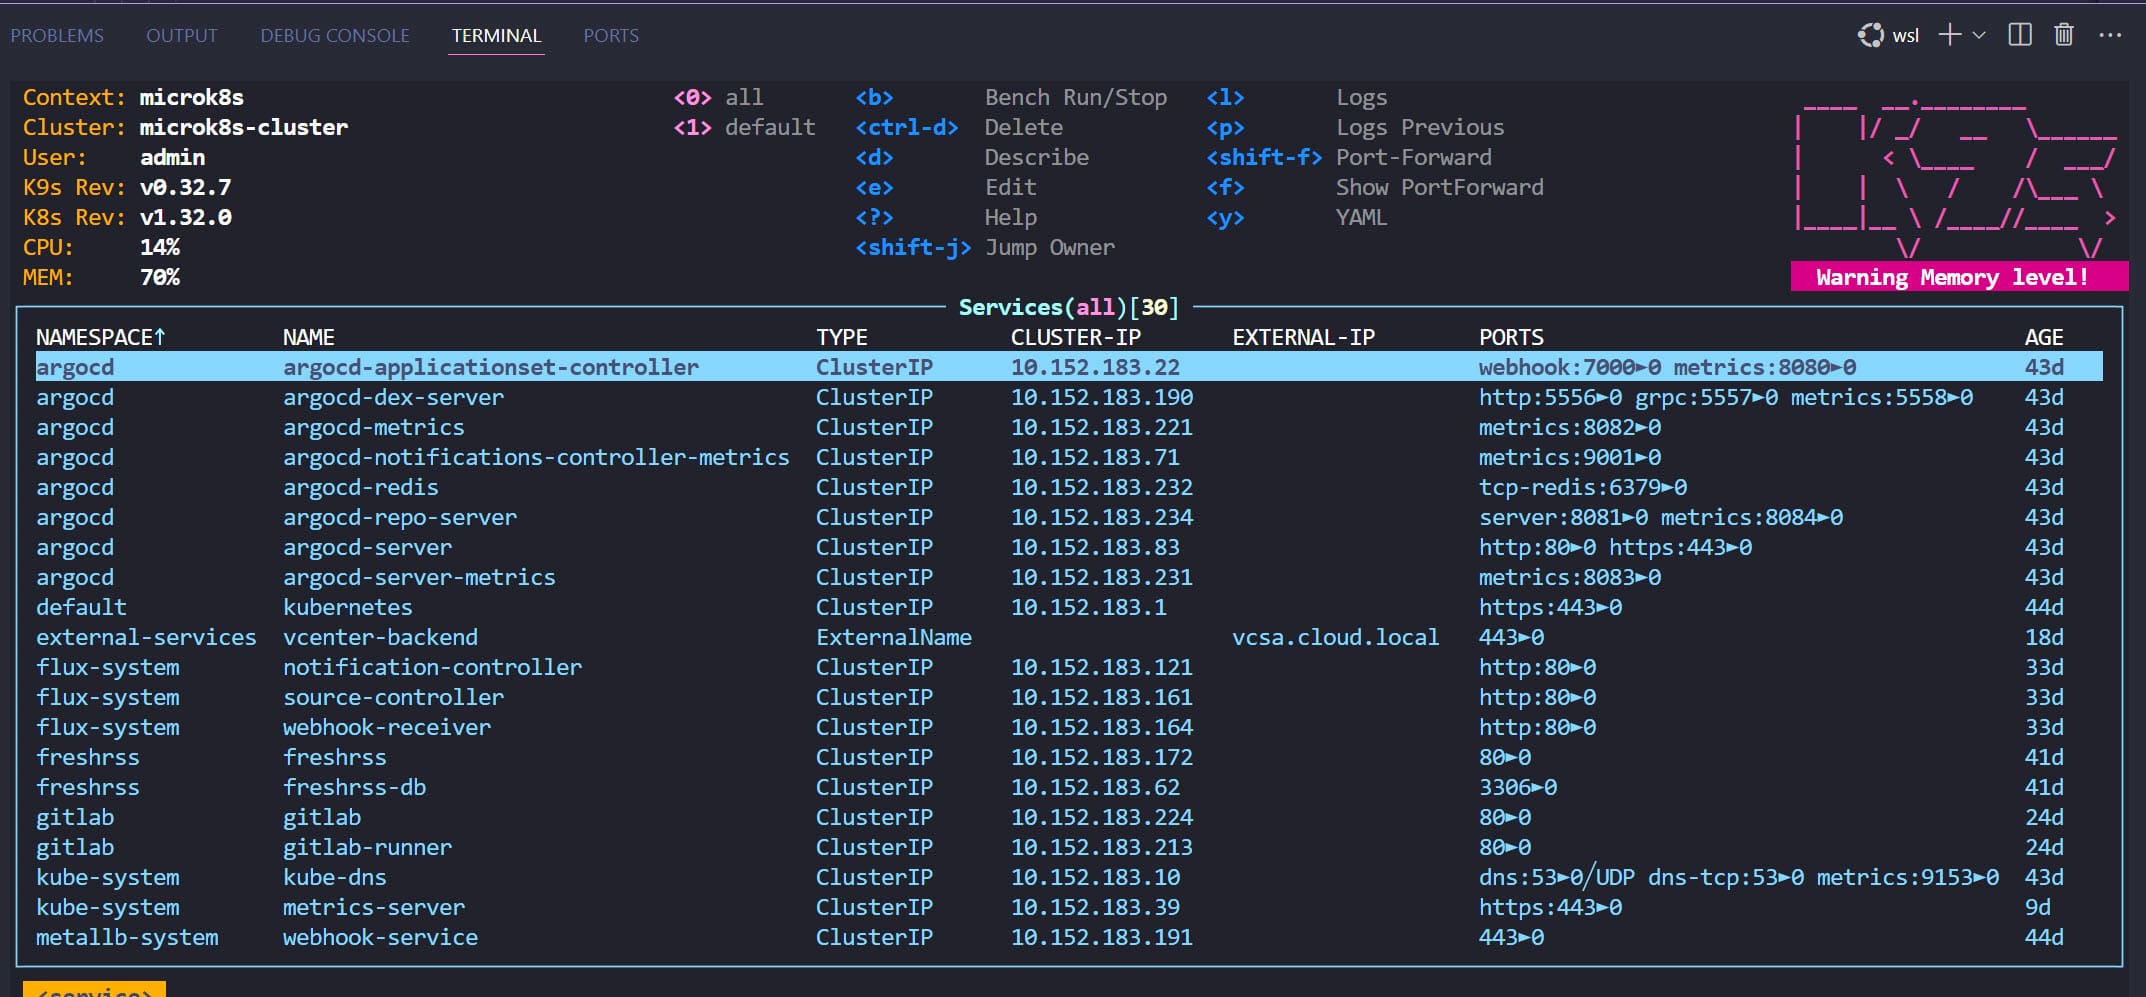This screenshot has height=997, width=2146.
Task: Switch to the DEBUG CONSOLE tab
Action: point(335,35)
